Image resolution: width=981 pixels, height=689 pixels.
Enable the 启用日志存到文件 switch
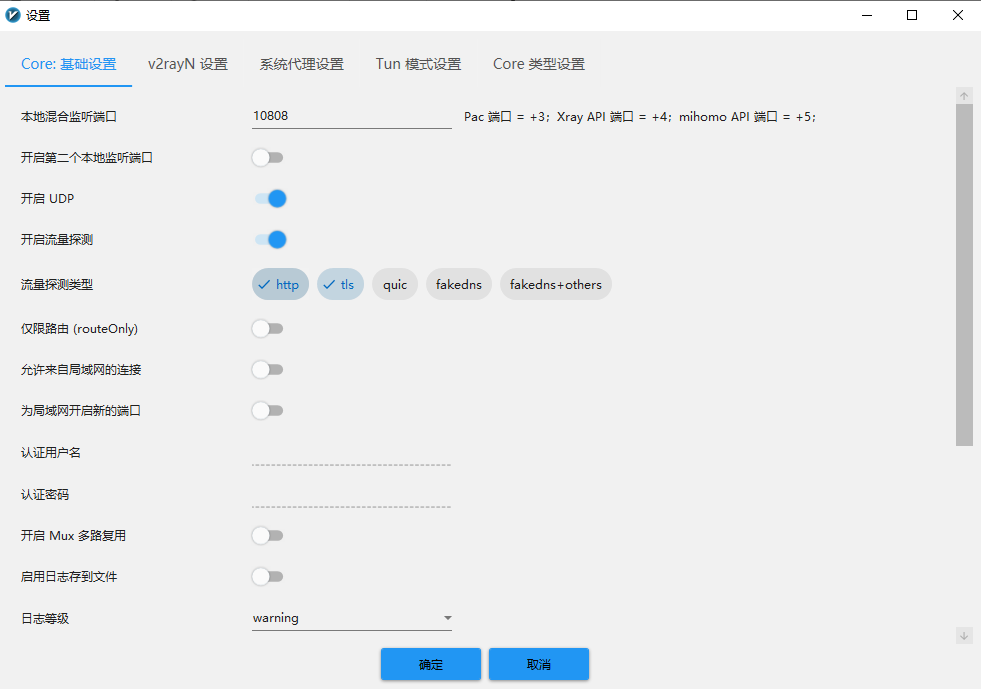pos(268,576)
